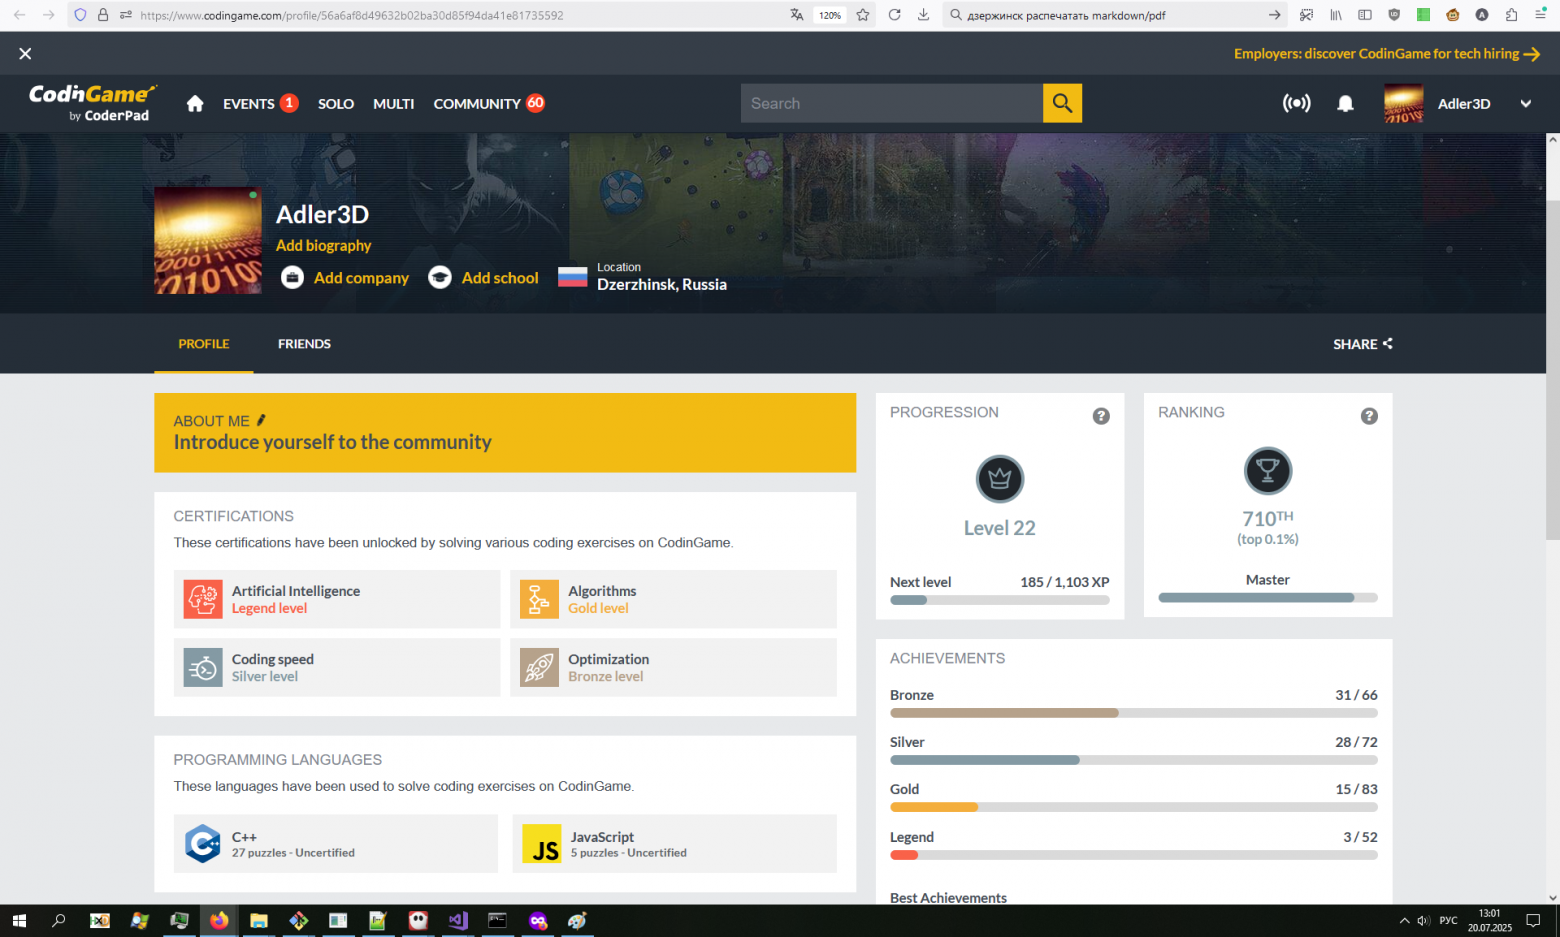This screenshot has height=937, width=1560.
Task: Click in the CodinGame search field
Action: [891, 104]
